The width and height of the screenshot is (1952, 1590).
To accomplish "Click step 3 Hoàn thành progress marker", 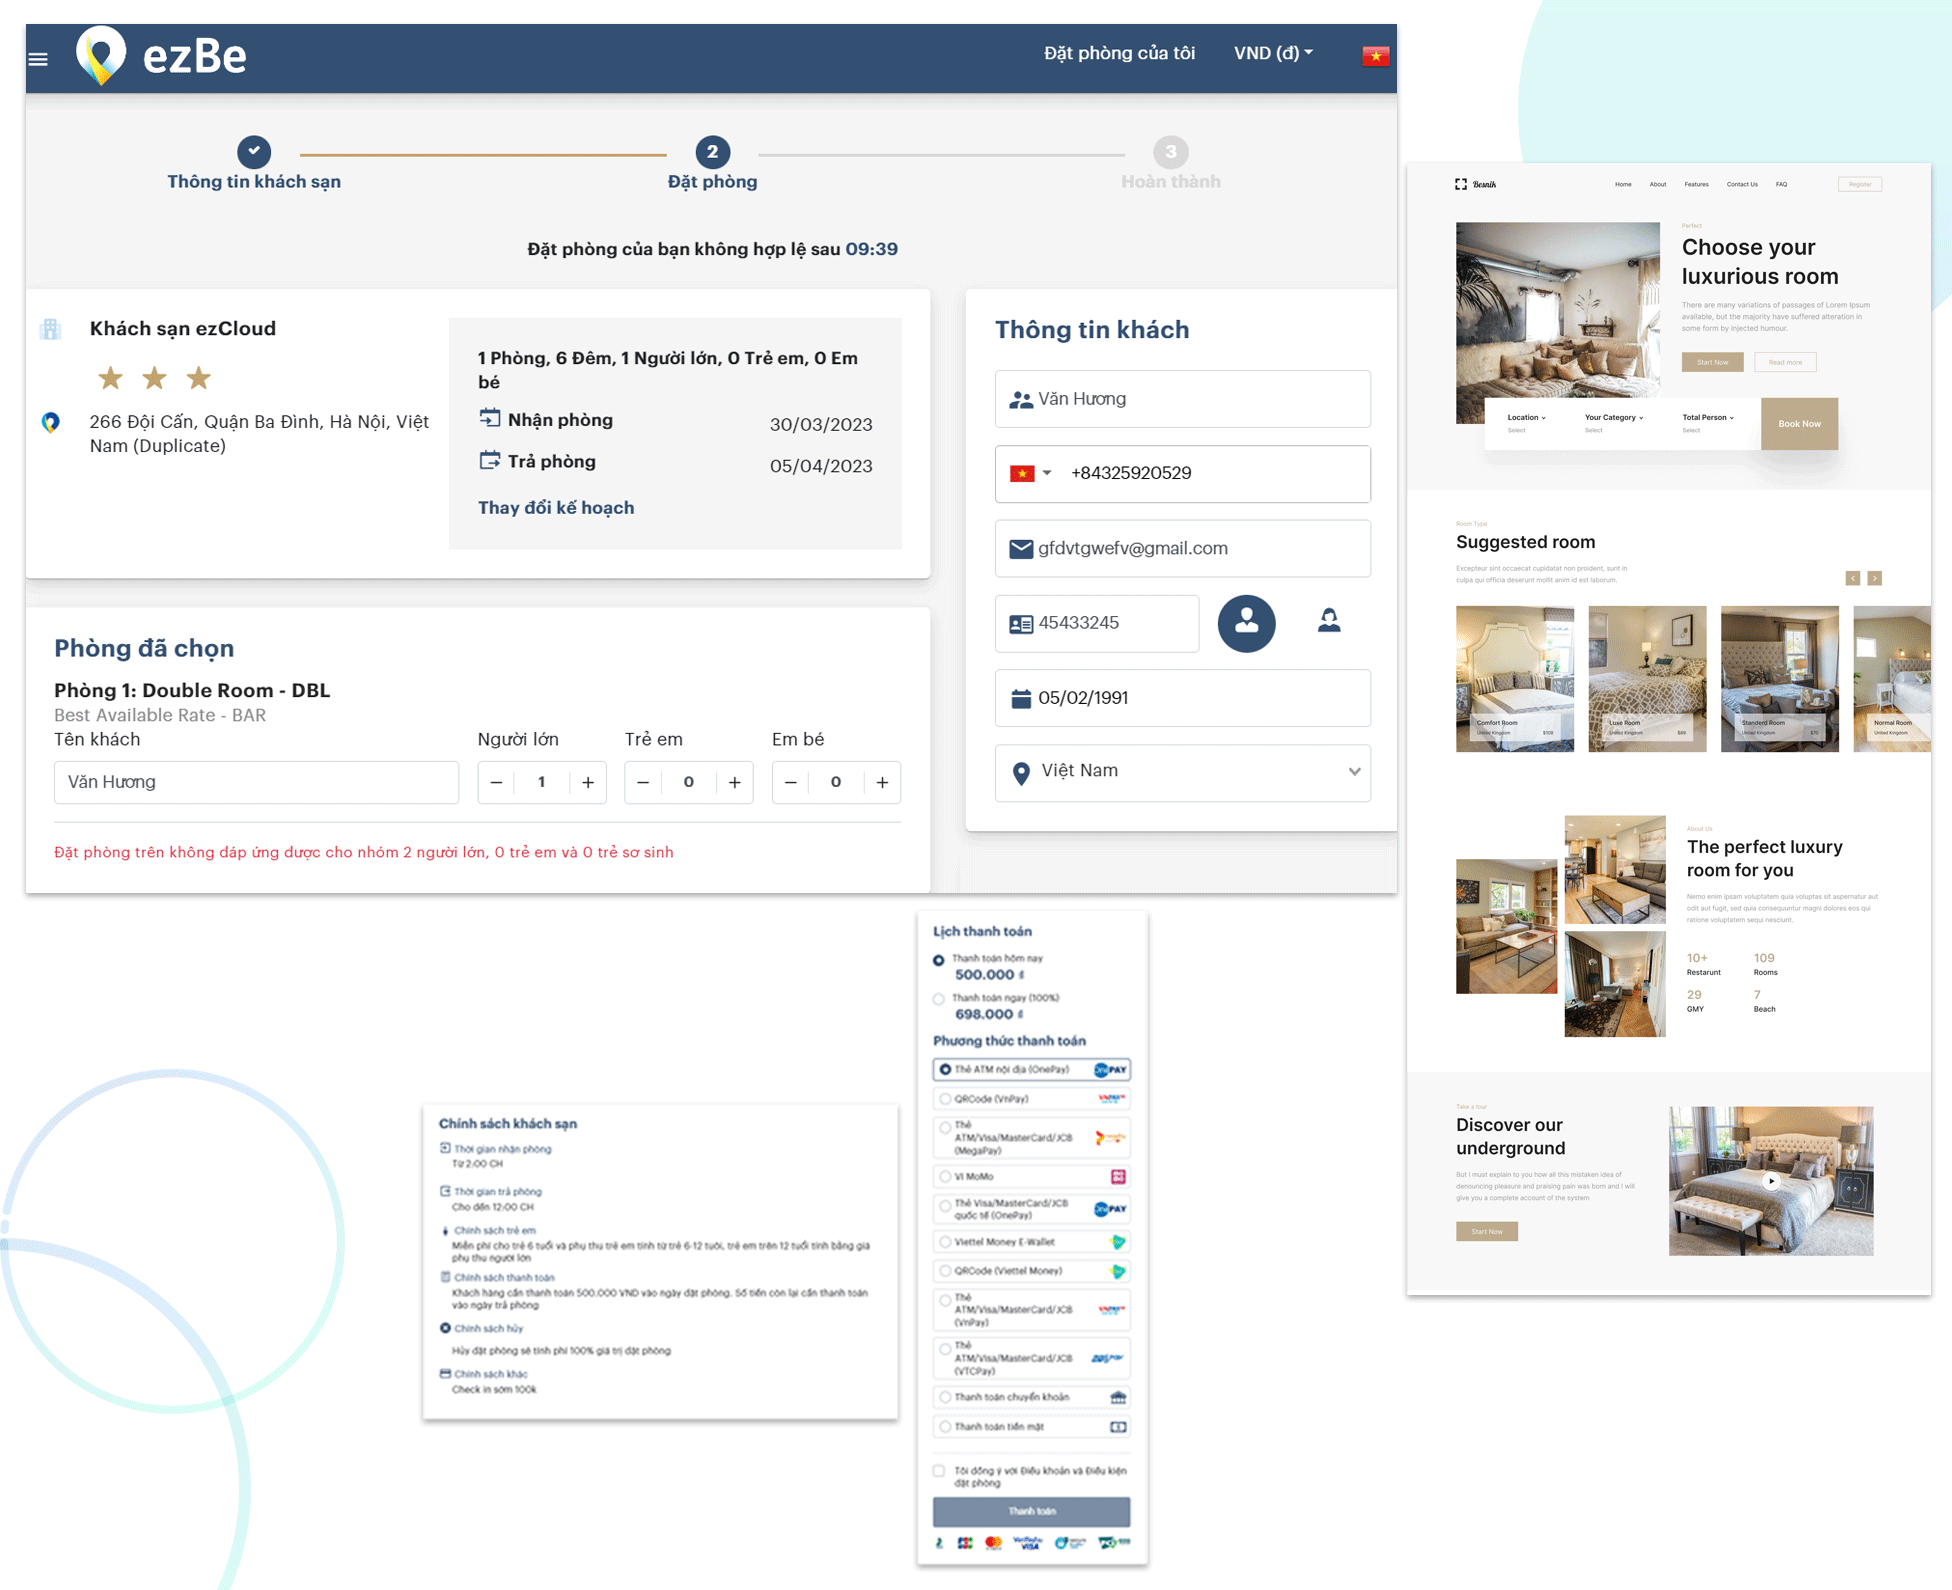I will point(1170,151).
